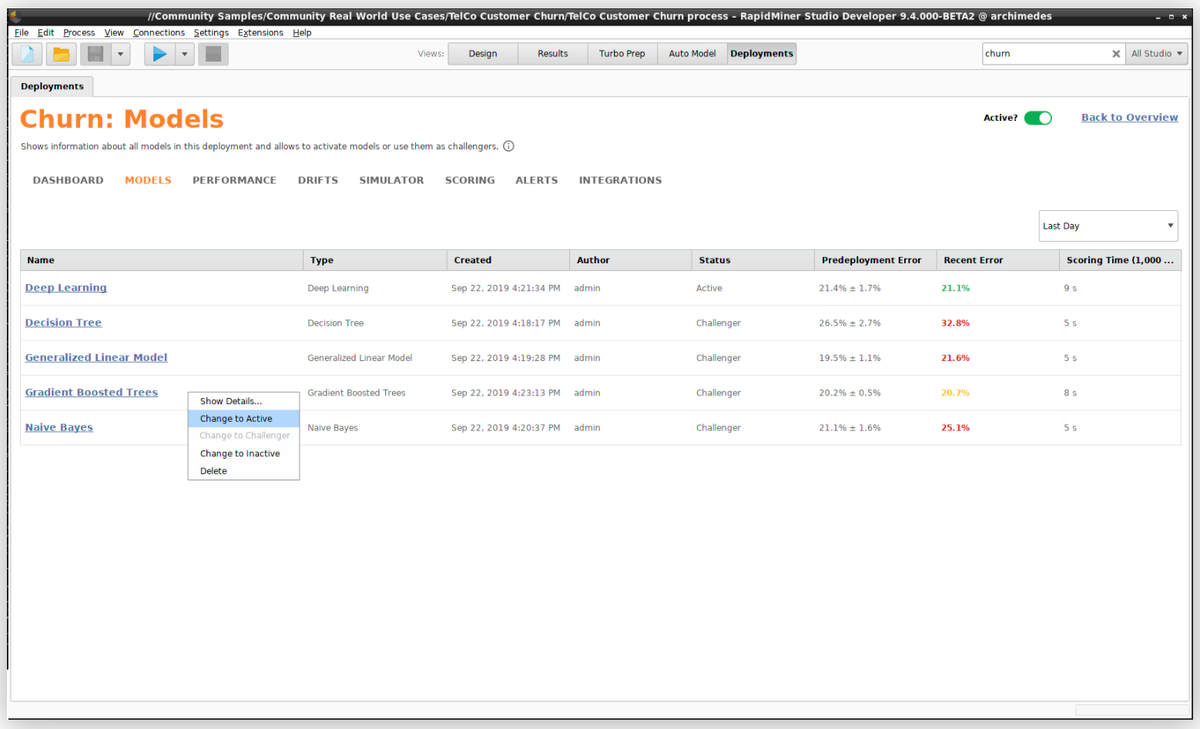
Task: Sort by the Predeployment Error column header
Action: (x=875, y=260)
